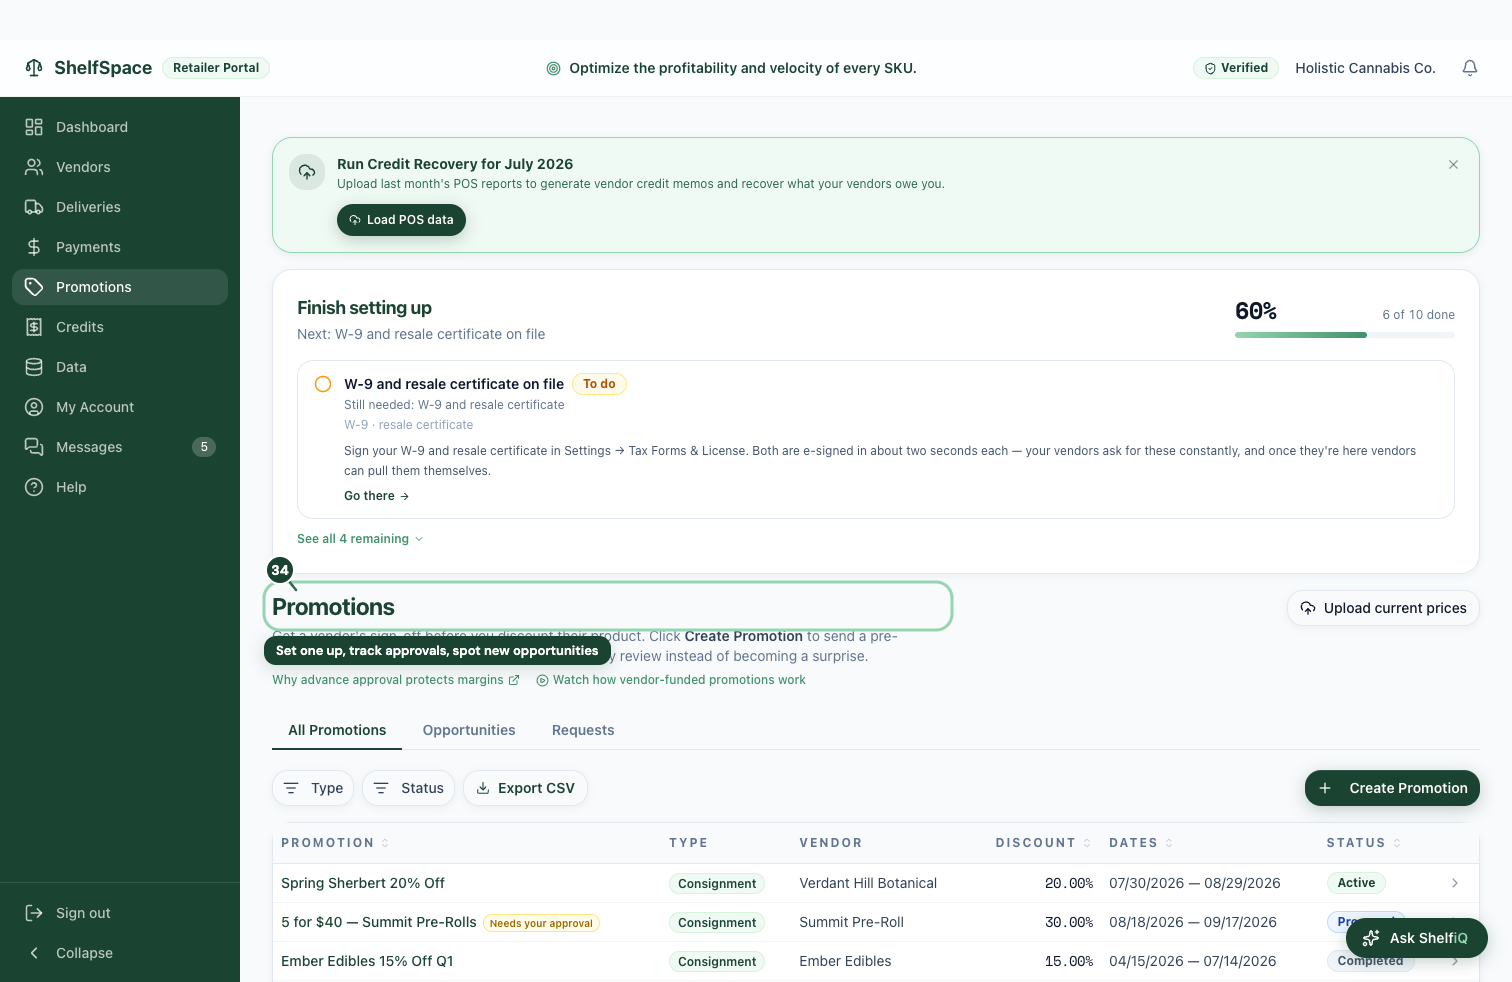This screenshot has height=982, width=1512.
Task: Click the Spring Sherbert 20% Off promotion name
Action: (363, 883)
